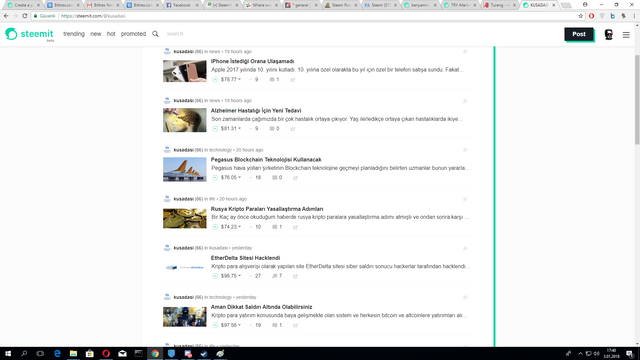
Task: Resteem the EtherDelta Sitesi Hacklendi post
Action: 295,276
